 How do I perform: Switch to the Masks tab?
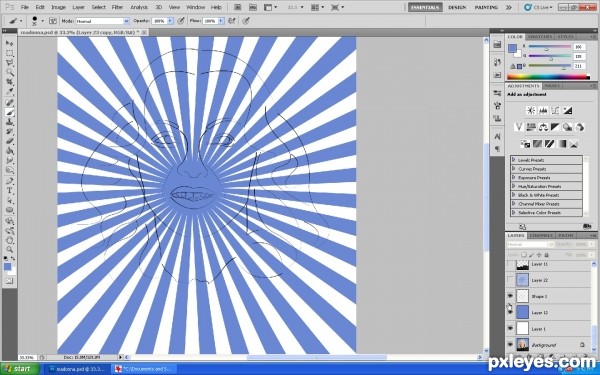552,86
